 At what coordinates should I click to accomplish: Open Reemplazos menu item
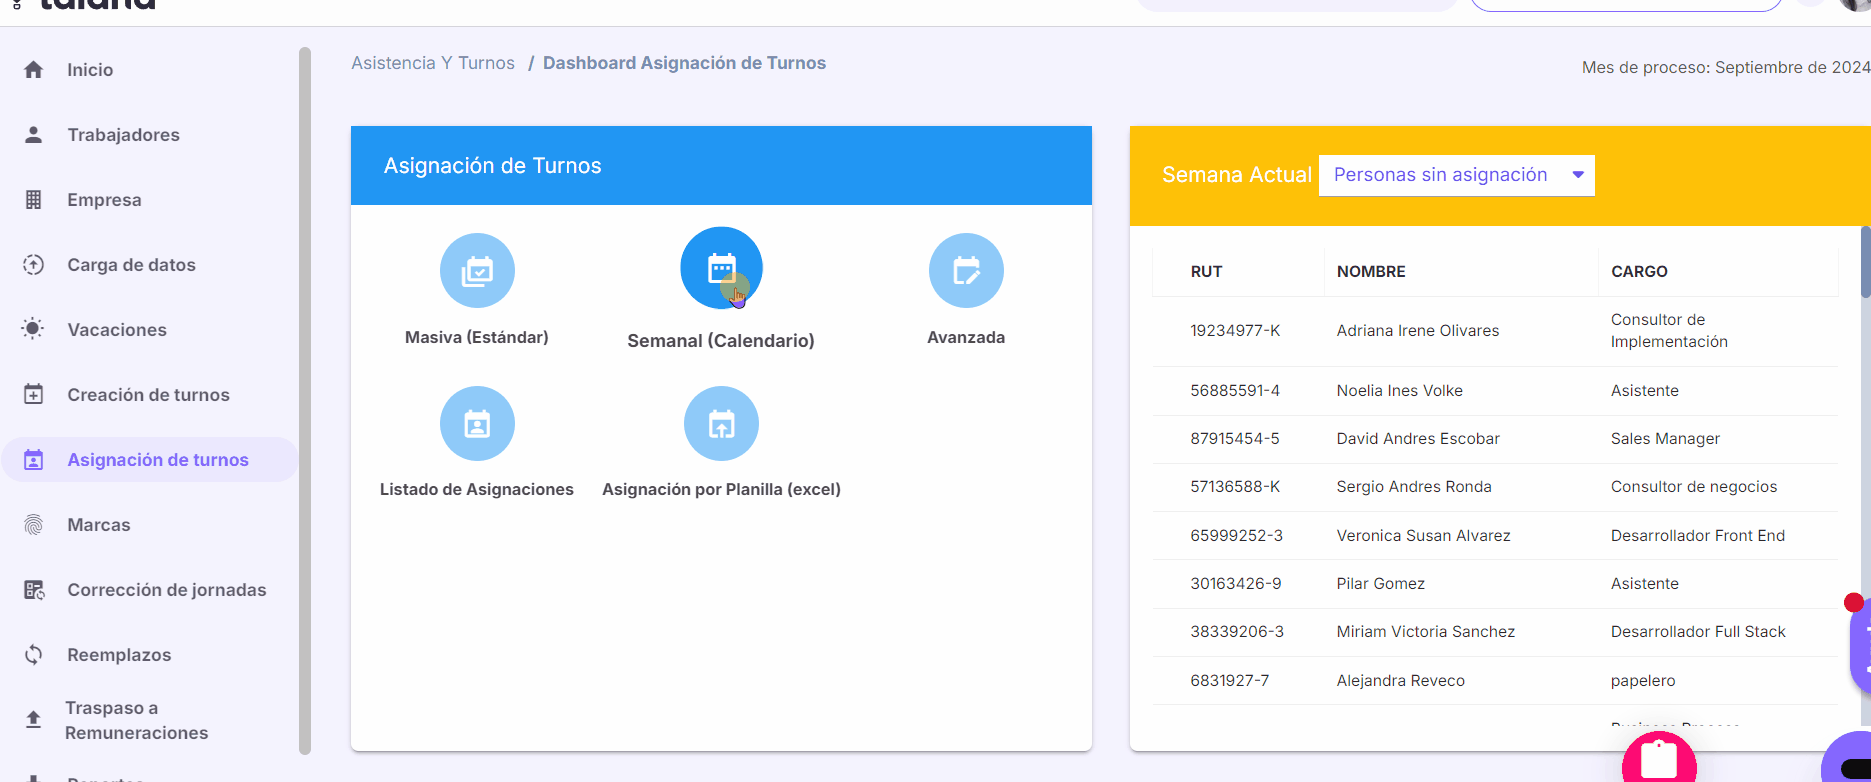click(x=119, y=655)
